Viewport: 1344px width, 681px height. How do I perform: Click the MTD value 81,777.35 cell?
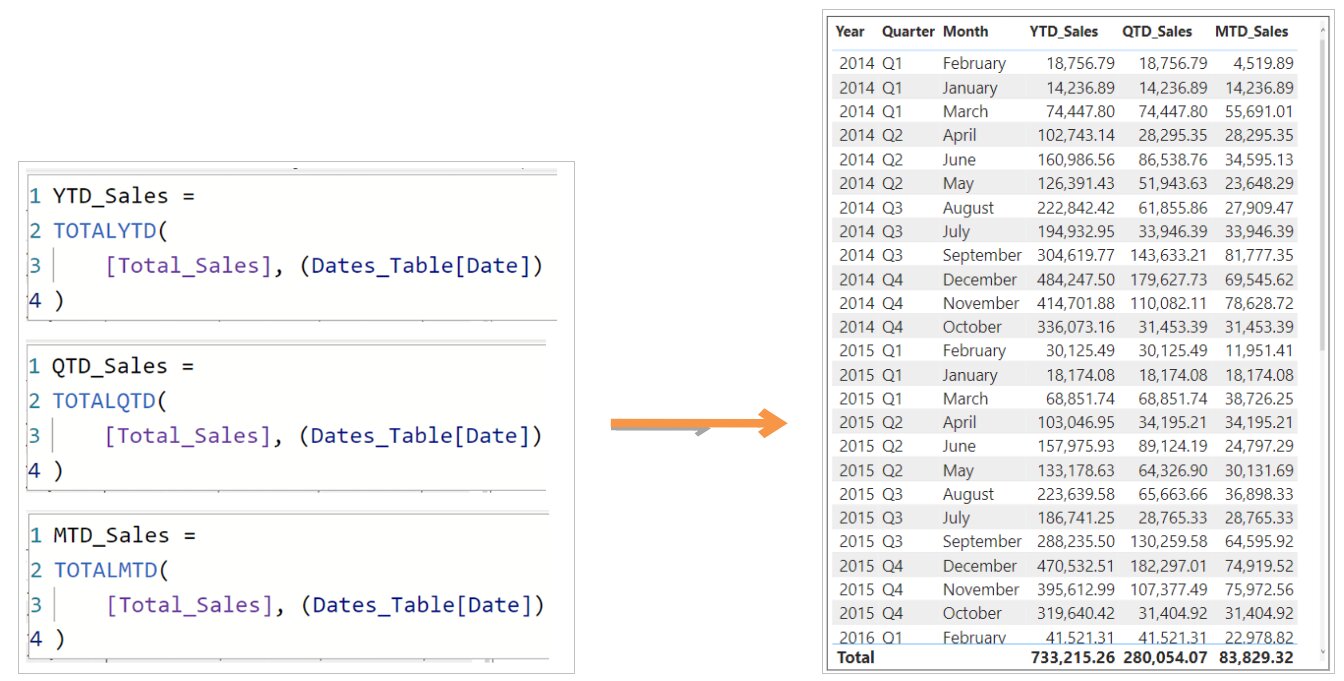(x=1259, y=255)
